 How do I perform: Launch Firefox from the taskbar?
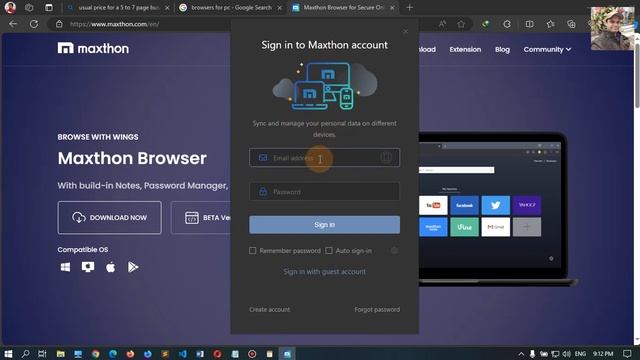click(130, 354)
